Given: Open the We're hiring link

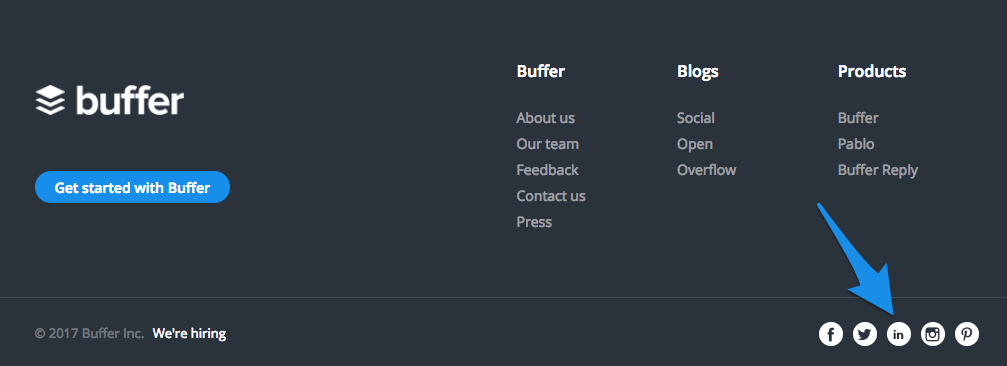Looking at the screenshot, I should [189, 334].
